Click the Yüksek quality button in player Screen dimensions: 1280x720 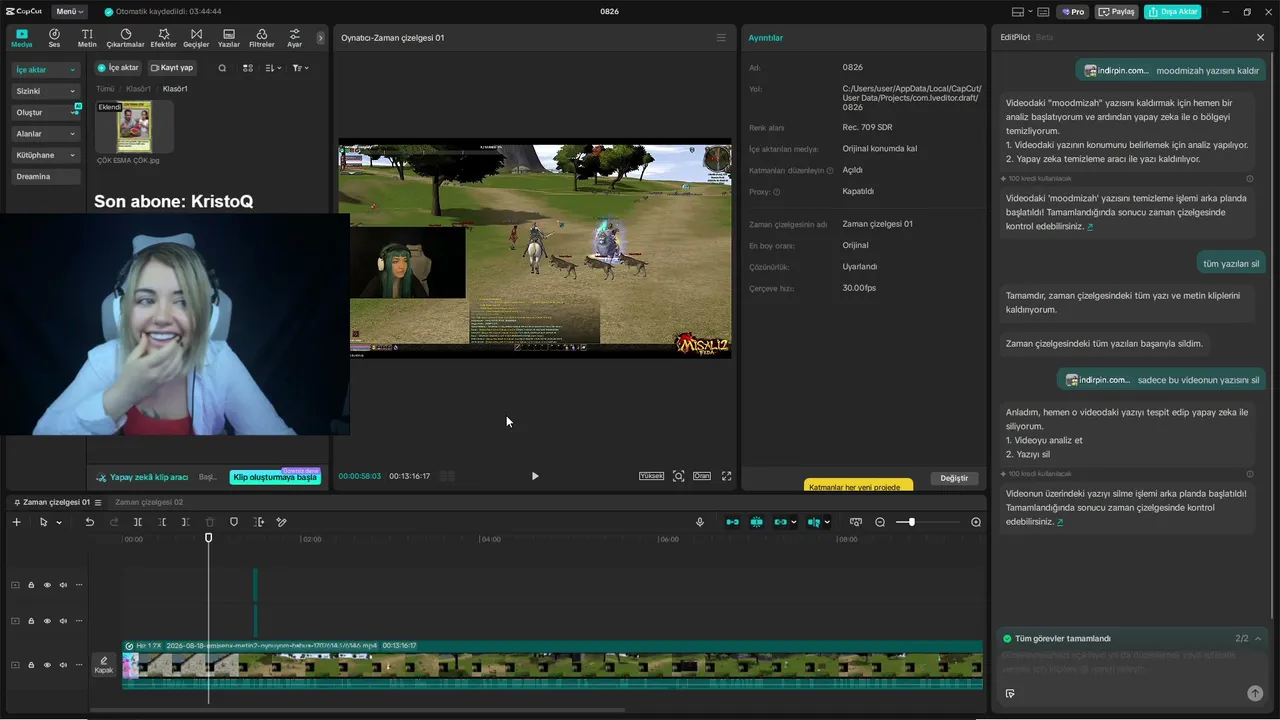click(x=652, y=476)
